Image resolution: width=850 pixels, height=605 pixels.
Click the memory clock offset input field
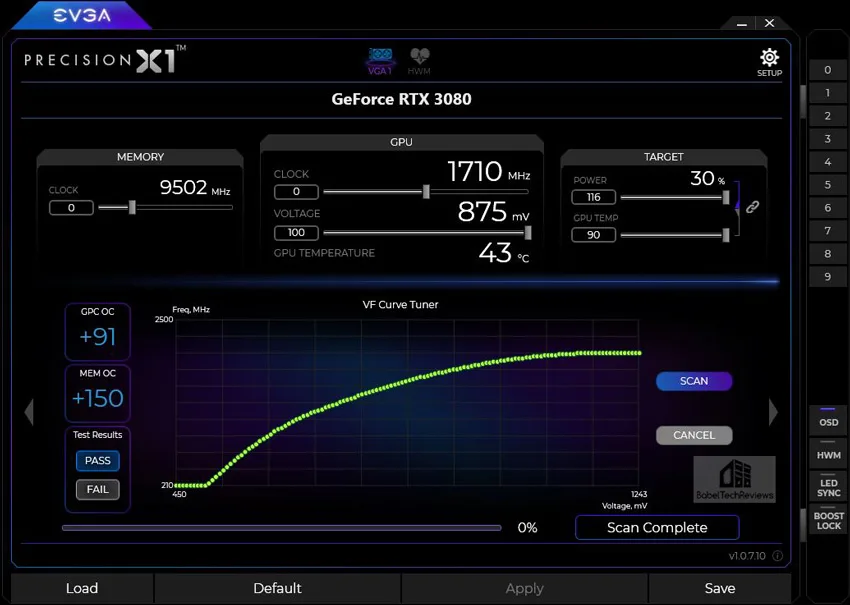[x=71, y=208]
